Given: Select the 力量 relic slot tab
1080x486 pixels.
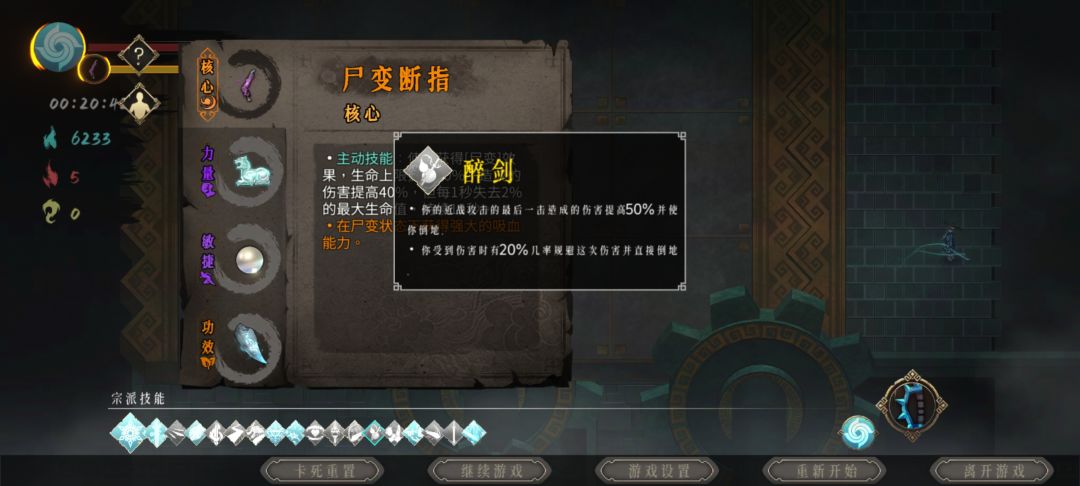Looking at the screenshot, I should click(x=207, y=171).
